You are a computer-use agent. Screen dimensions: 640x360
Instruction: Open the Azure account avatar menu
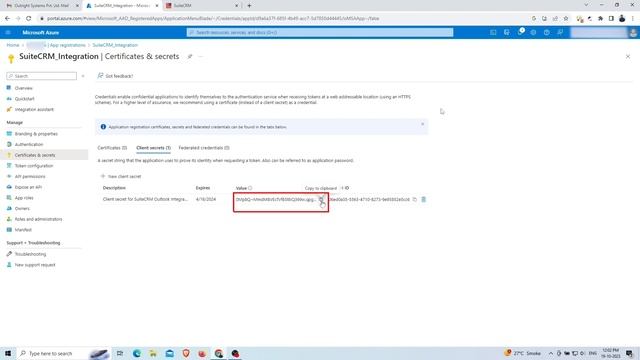click(633, 33)
